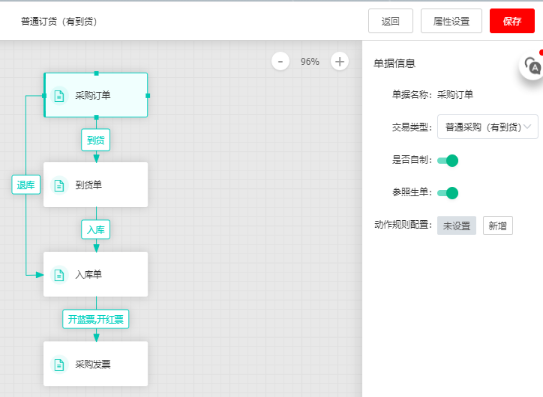Select the 采购订单 document icon
This screenshot has width=543, height=397.
(59, 96)
